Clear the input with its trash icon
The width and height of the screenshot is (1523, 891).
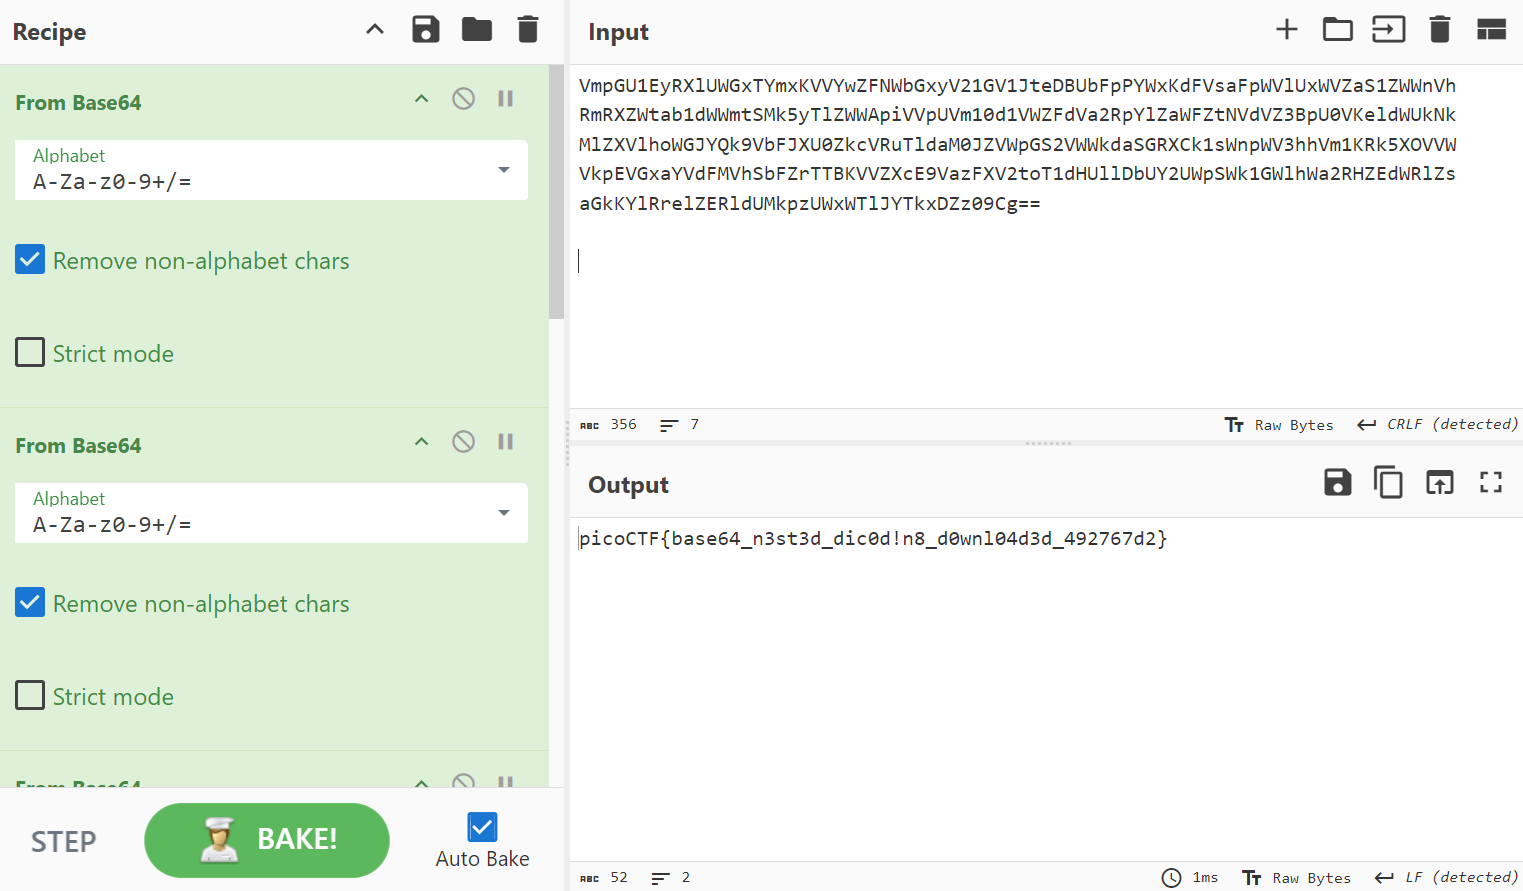coord(1440,30)
